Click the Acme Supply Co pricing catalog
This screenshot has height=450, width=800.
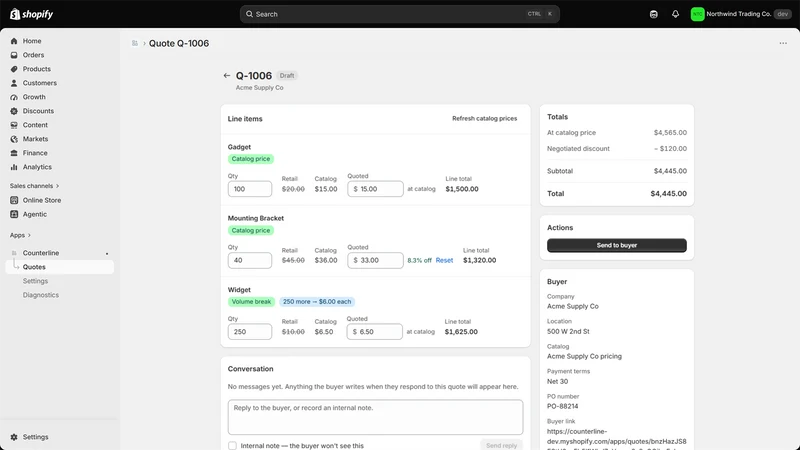click(x=584, y=356)
